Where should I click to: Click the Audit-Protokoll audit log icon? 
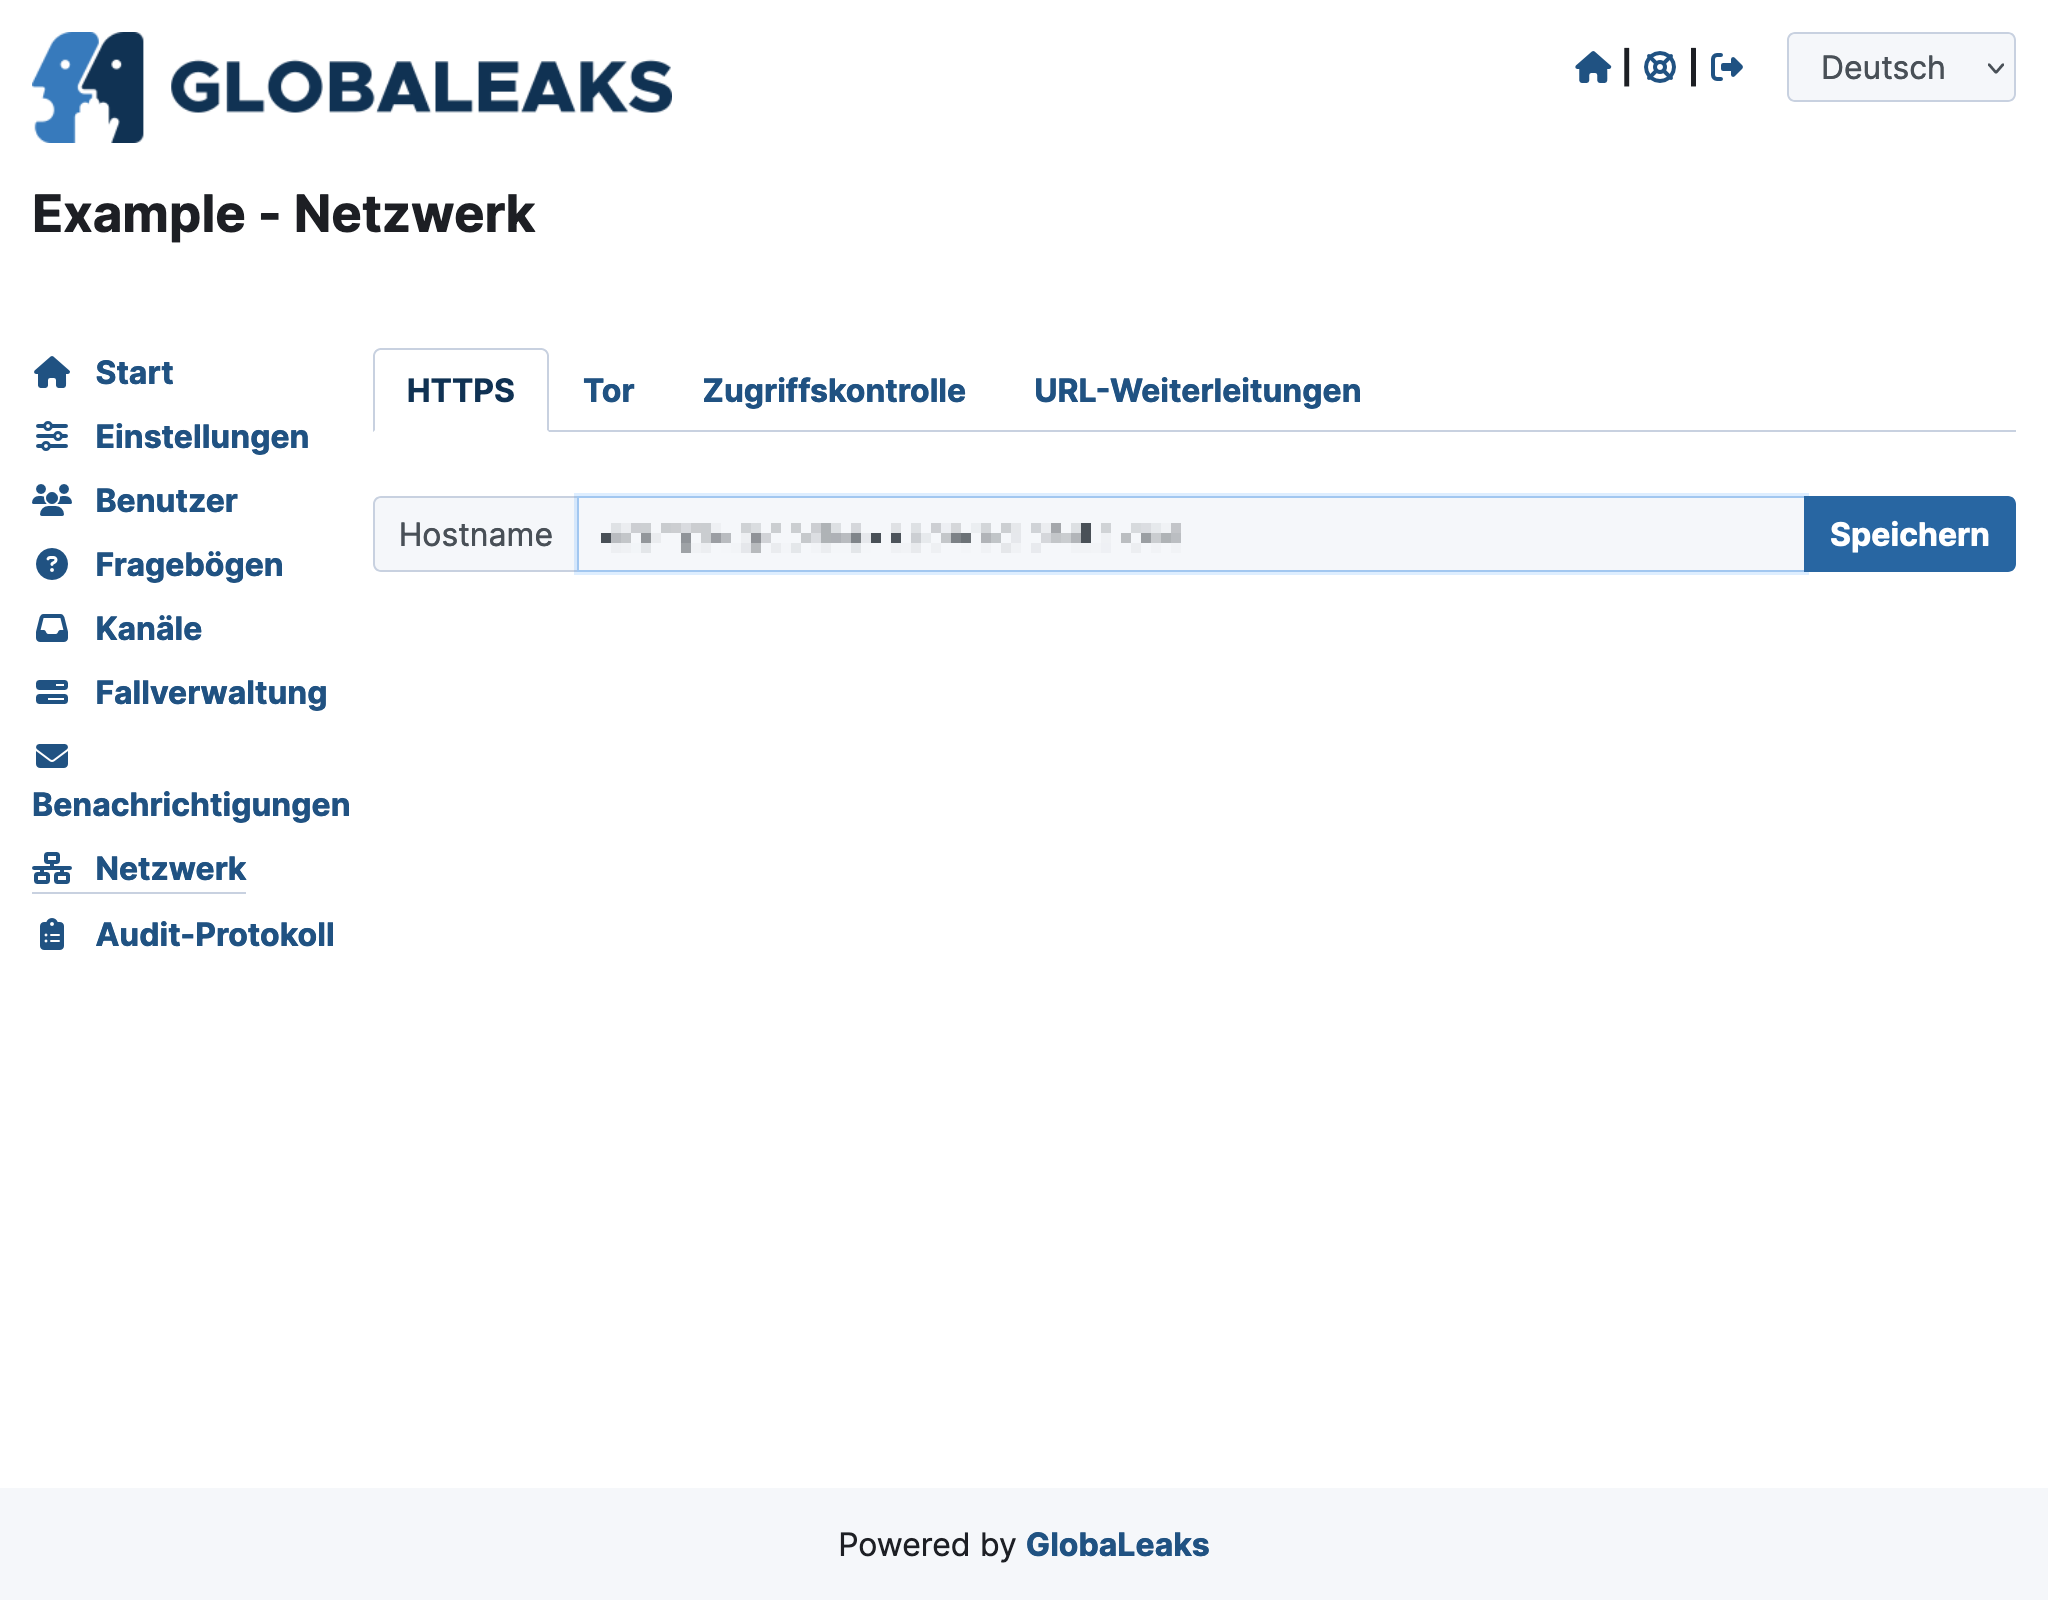52,933
